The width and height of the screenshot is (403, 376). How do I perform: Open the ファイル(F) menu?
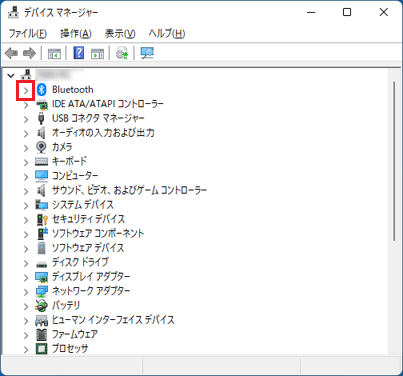point(28,33)
